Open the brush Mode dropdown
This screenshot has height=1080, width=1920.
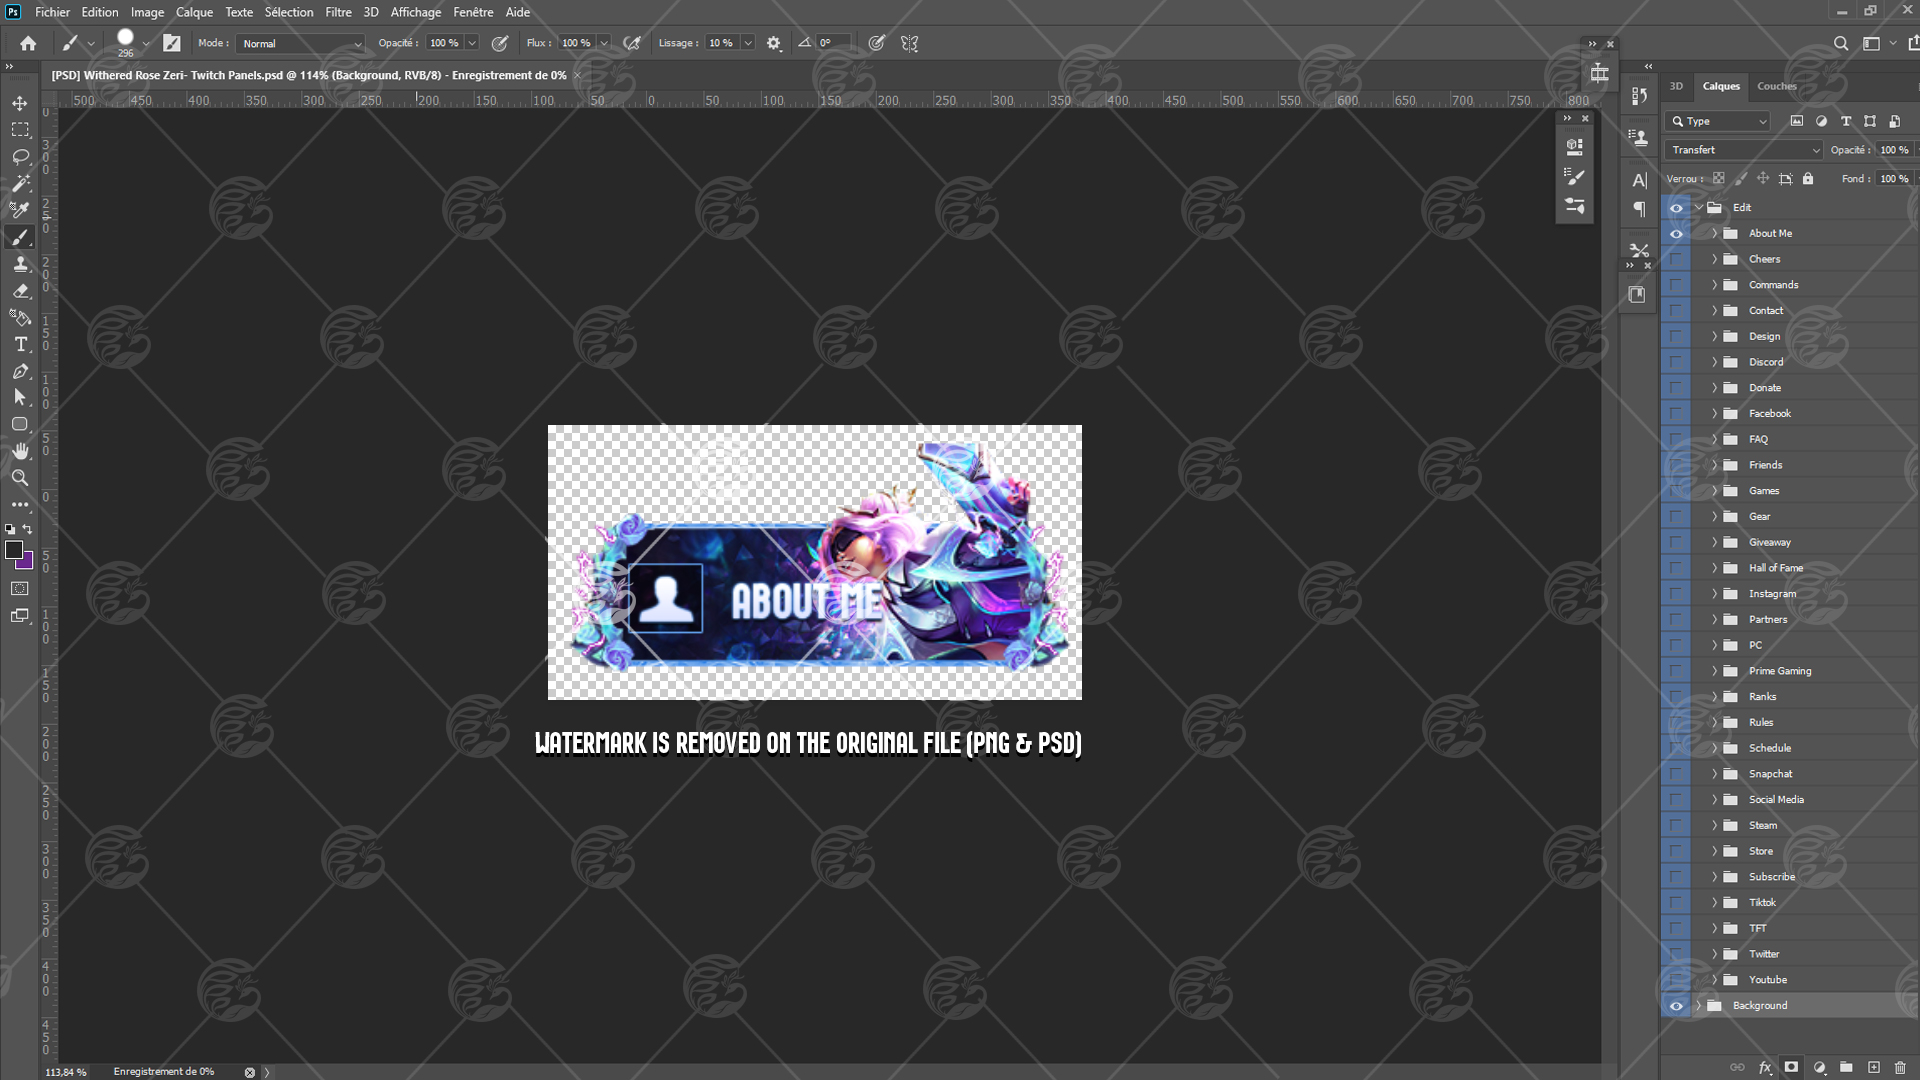click(x=300, y=43)
